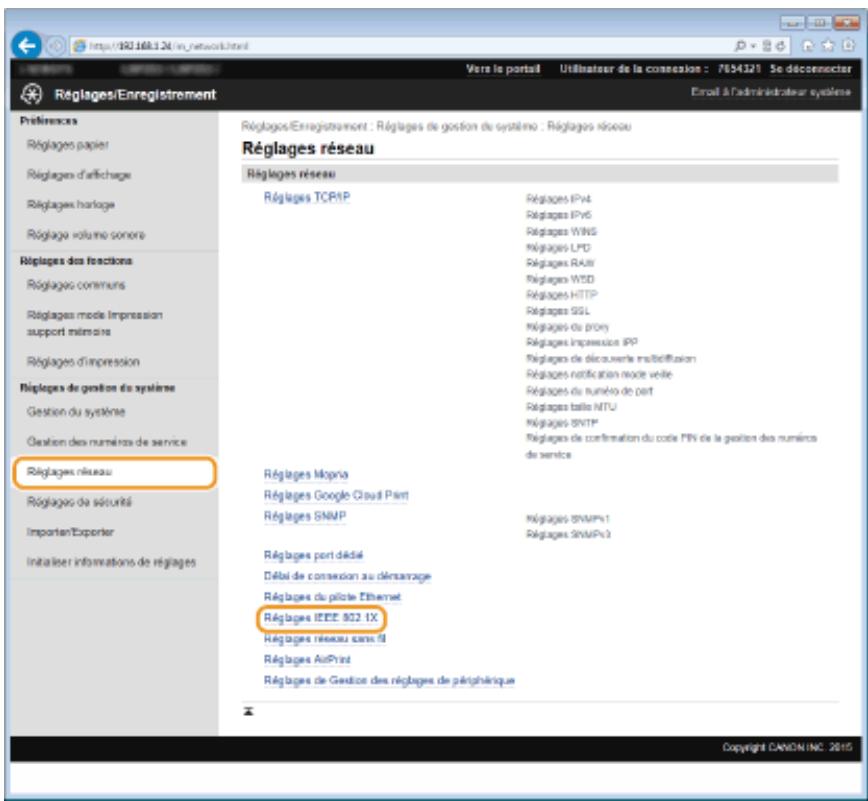Open the Réglages Mopria link
The height and width of the screenshot is (801, 868).
coord(306,474)
